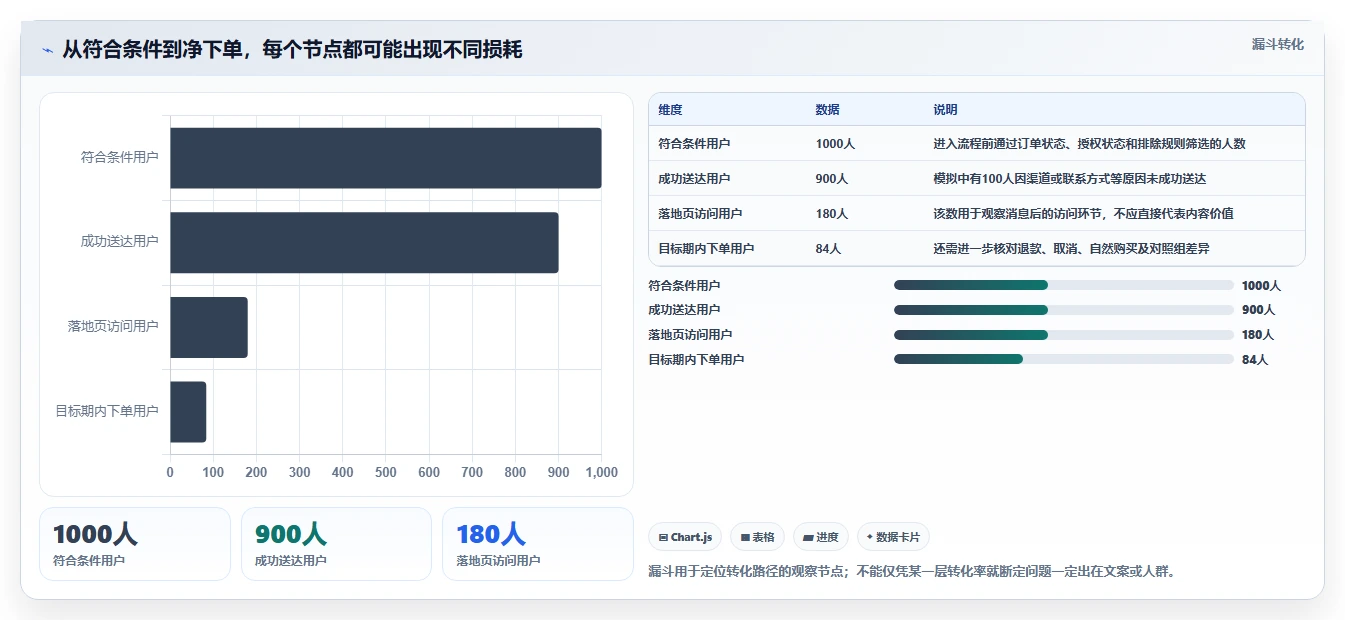This screenshot has height=620, width=1345.
Task: Click 落地页访问用户 label in the progress list
Action: (x=690, y=335)
